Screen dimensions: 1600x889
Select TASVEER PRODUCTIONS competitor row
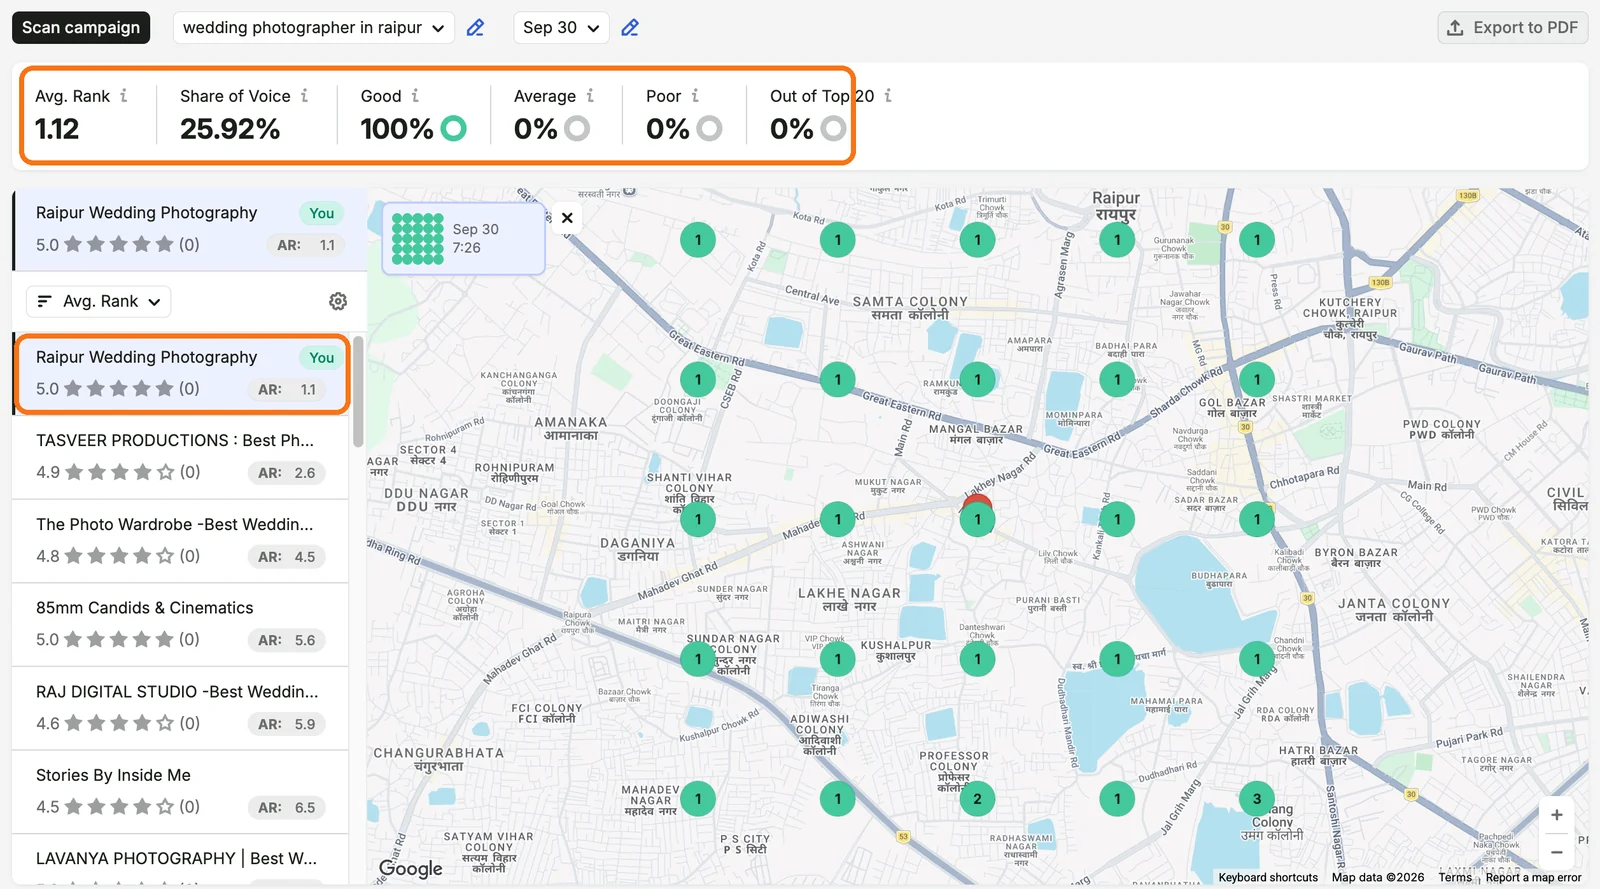180,457
